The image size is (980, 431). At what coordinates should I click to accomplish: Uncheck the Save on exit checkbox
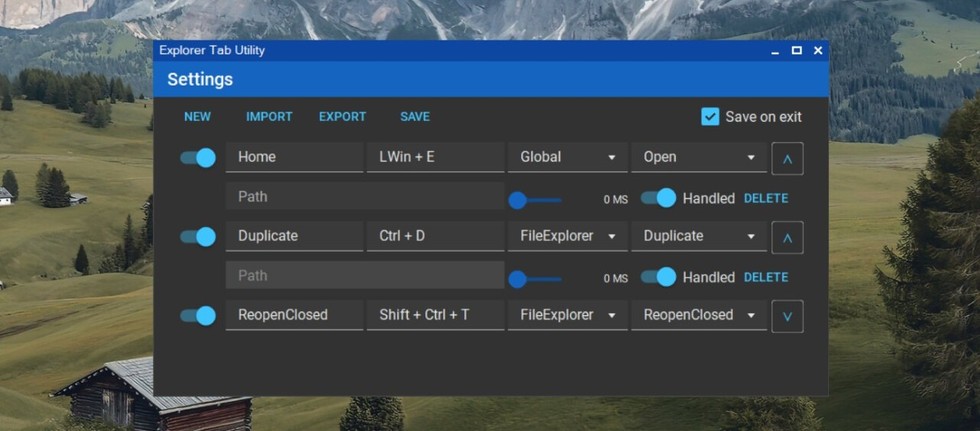coord(710,117)
